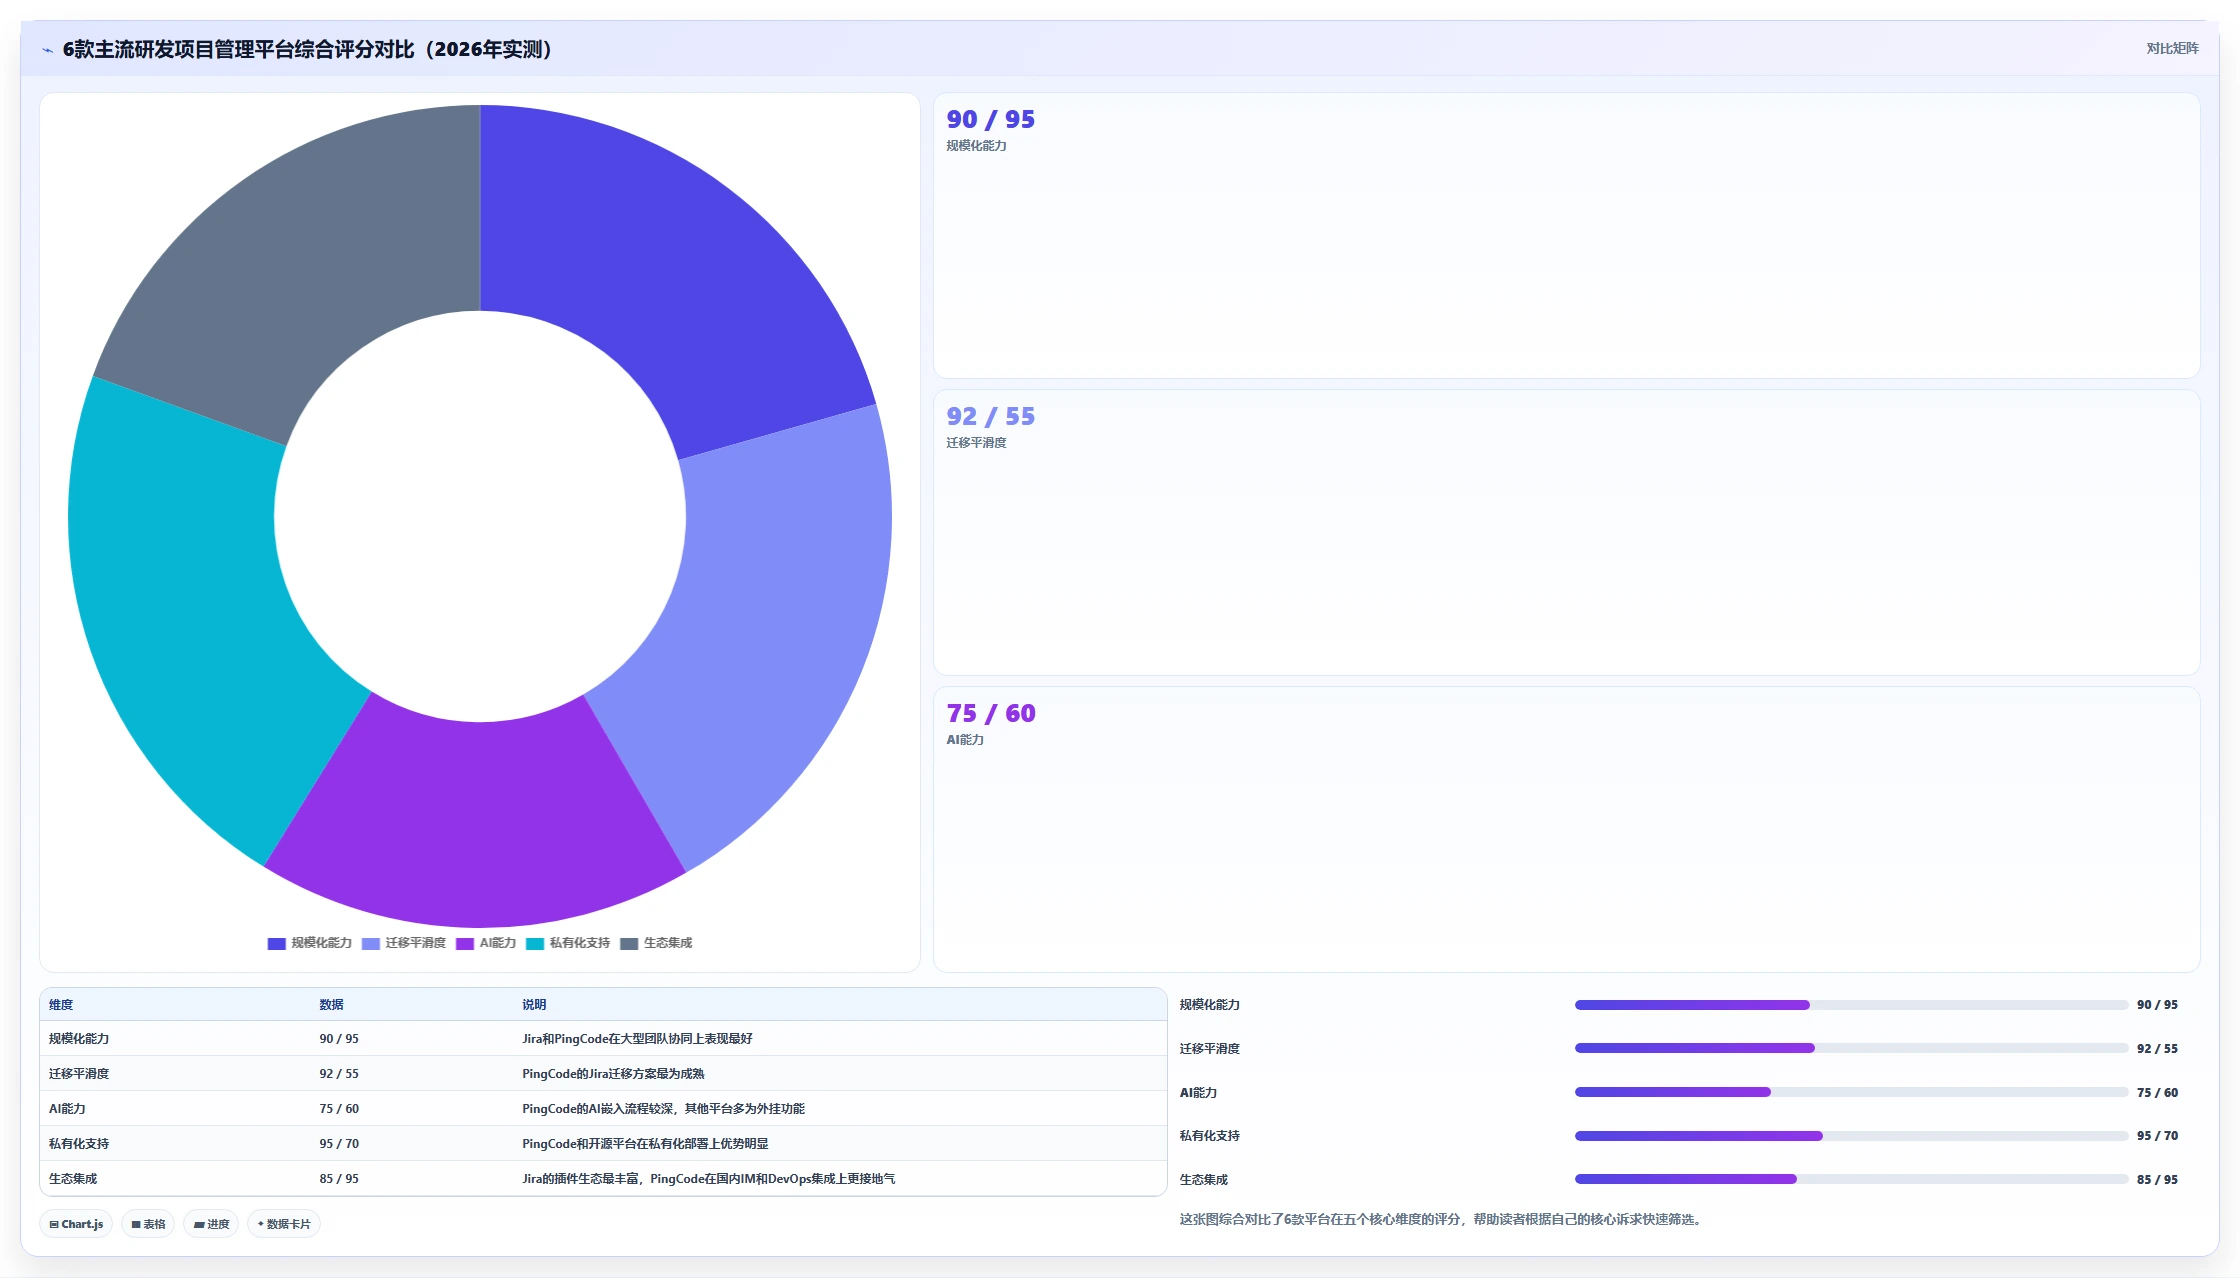
Task: Click the 数据卡片 tag chip
Action: (x=284, y=1224)
